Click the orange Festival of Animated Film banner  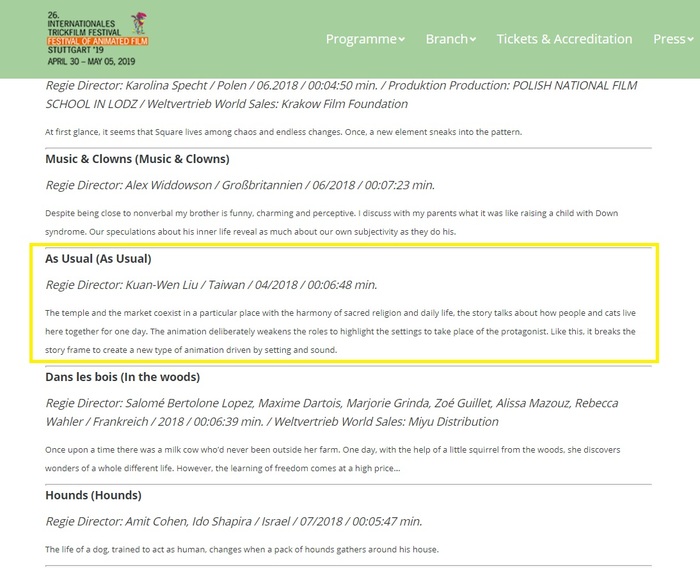(97, 41)
